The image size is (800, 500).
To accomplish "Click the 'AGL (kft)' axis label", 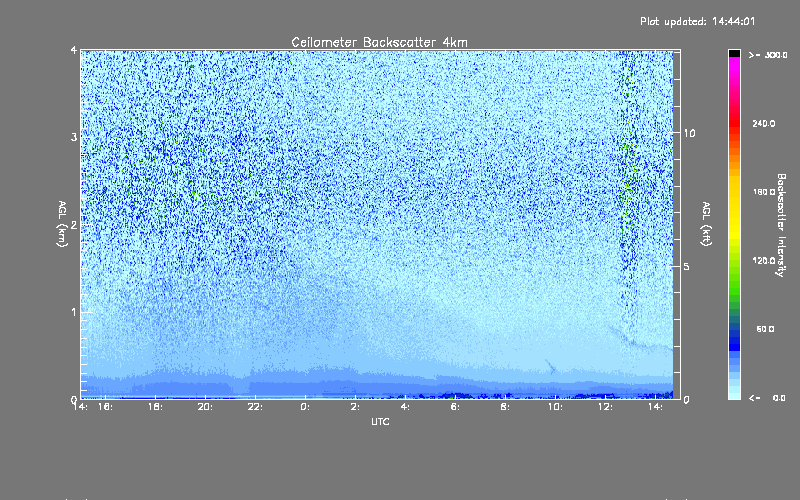I will [706, 224].
